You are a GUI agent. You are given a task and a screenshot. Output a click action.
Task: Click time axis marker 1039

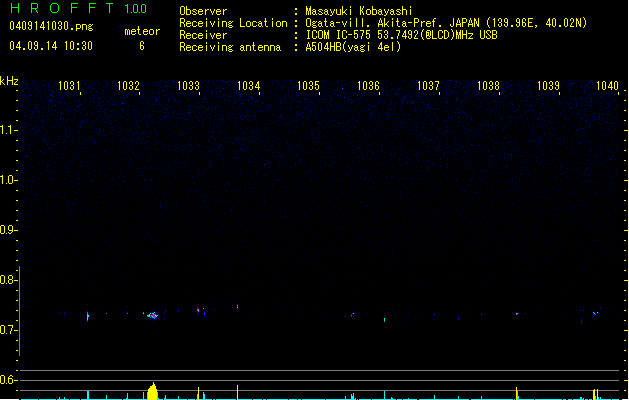[548, 86]
